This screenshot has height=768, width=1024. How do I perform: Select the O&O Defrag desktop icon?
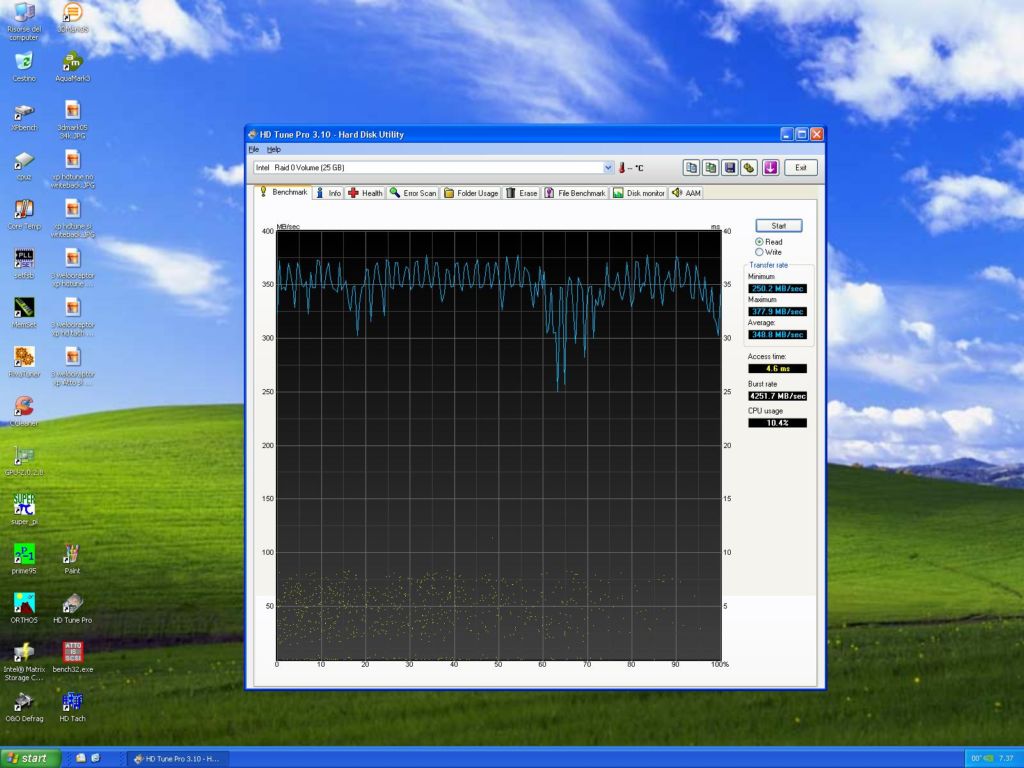(x=24, y=707)
